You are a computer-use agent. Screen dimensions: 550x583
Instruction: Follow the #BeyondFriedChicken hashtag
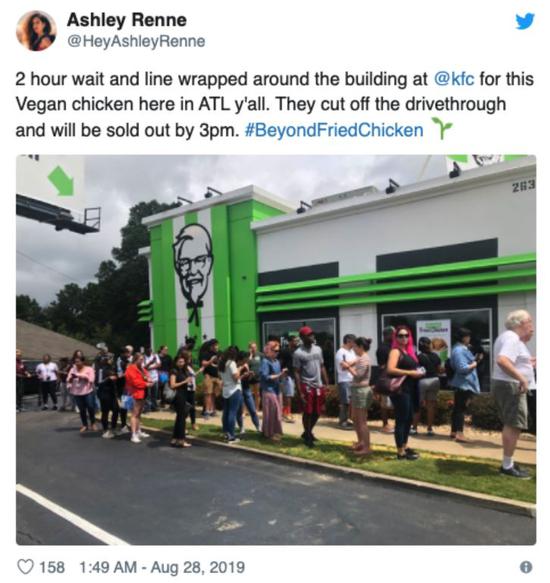(x=334, y=130)
